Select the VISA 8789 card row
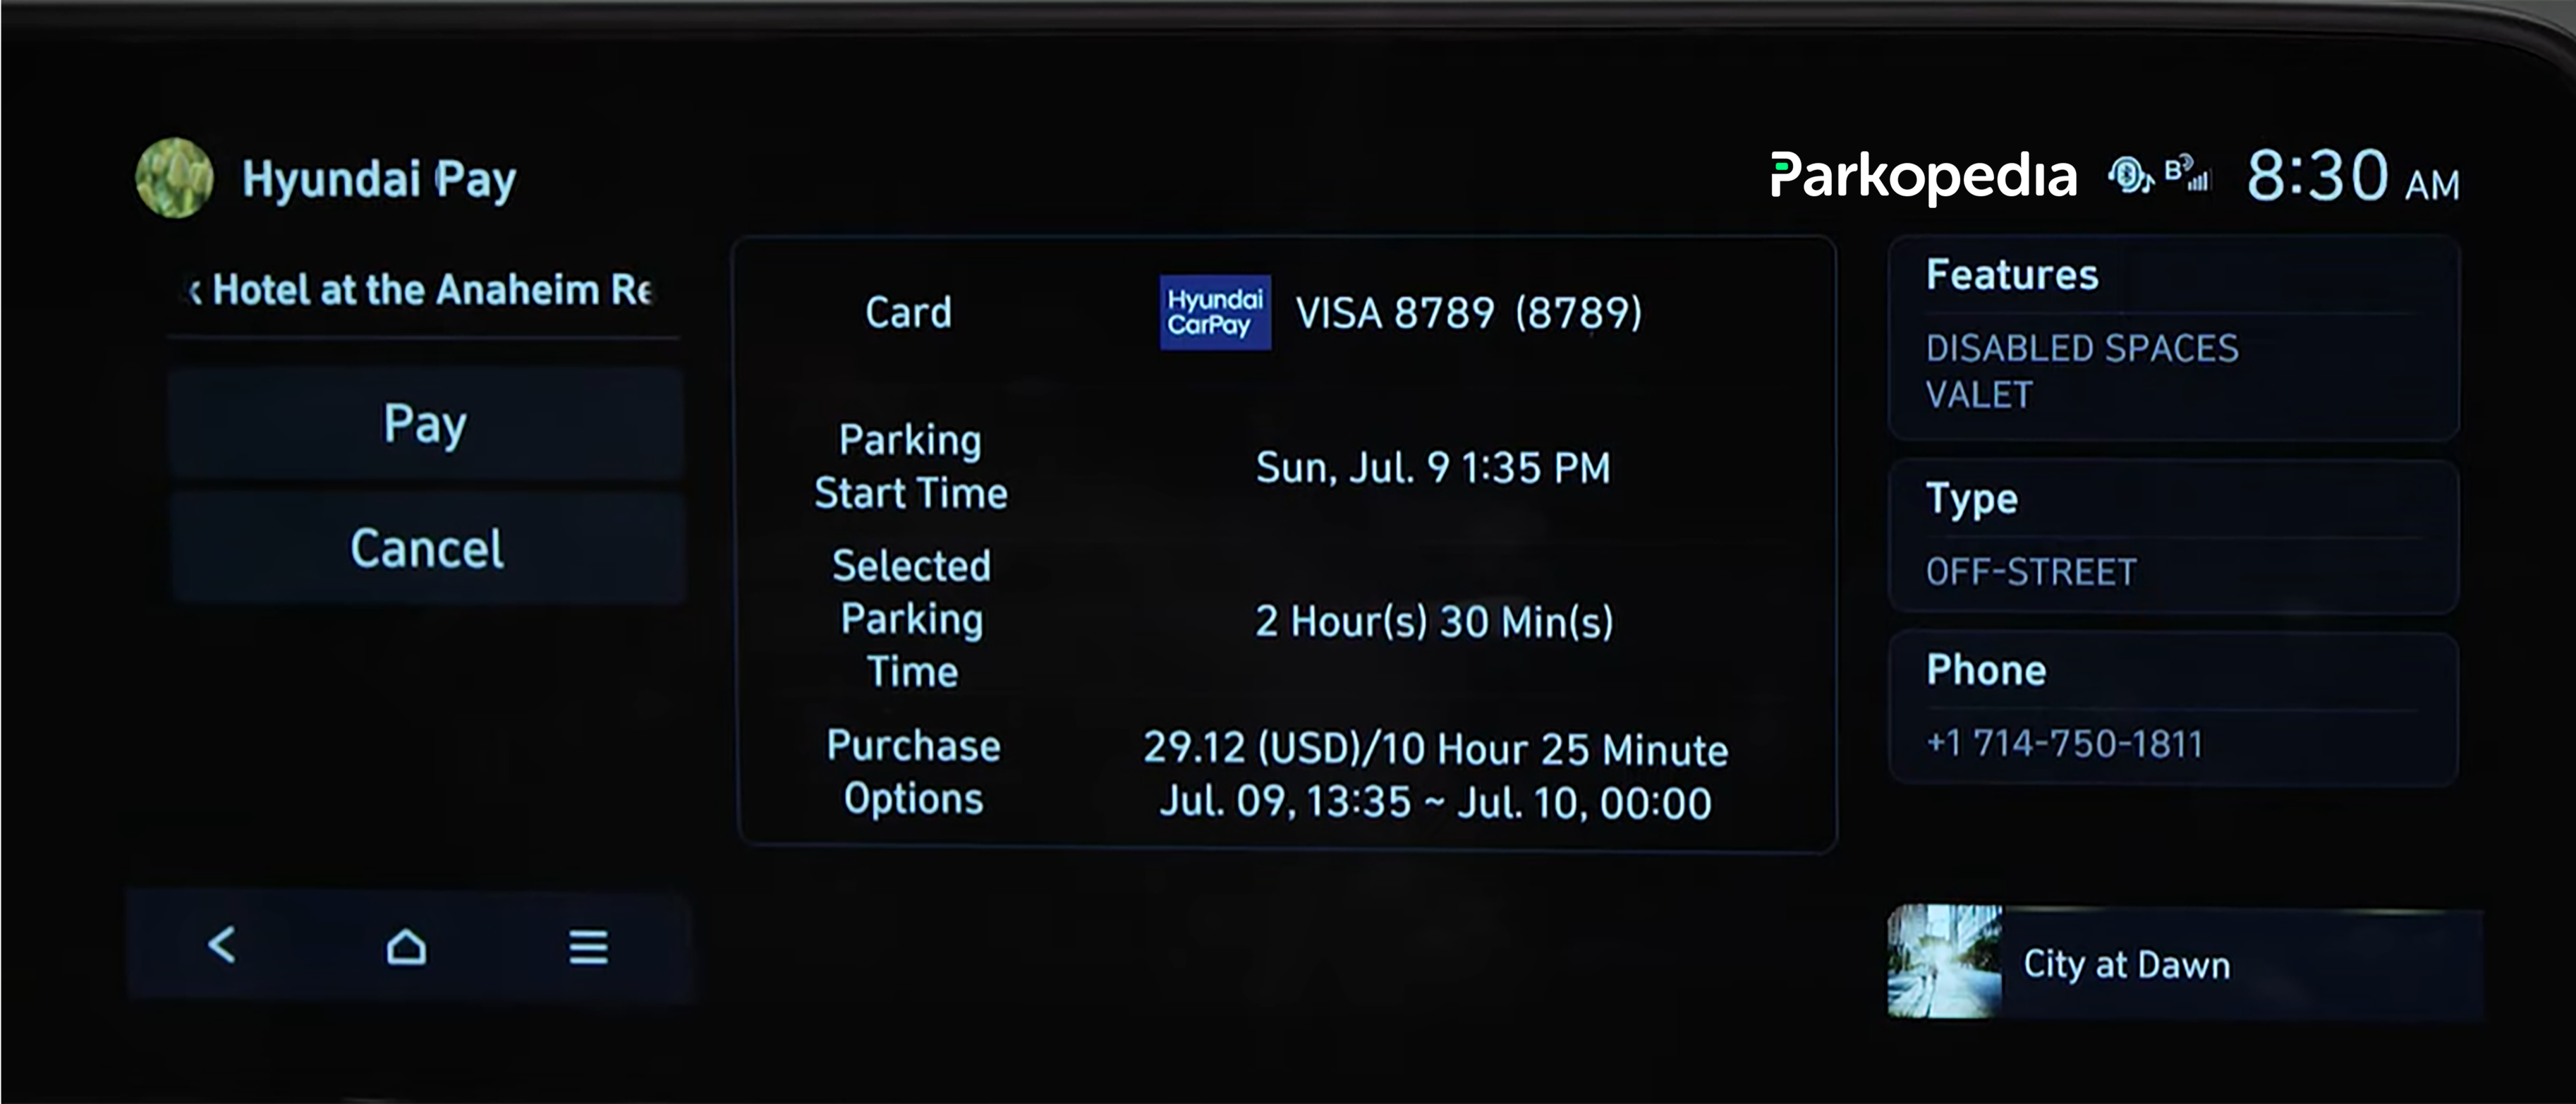 tap(1468, 313)
